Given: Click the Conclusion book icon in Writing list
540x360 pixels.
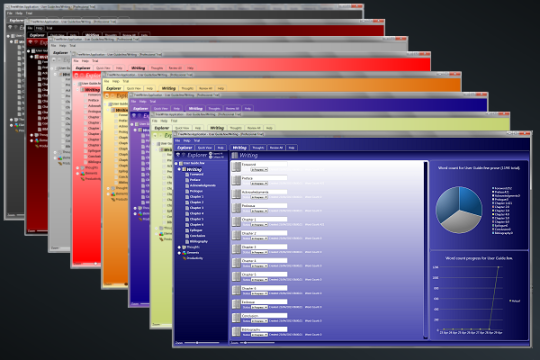Looking at the screenshot, I should (236, 318).
